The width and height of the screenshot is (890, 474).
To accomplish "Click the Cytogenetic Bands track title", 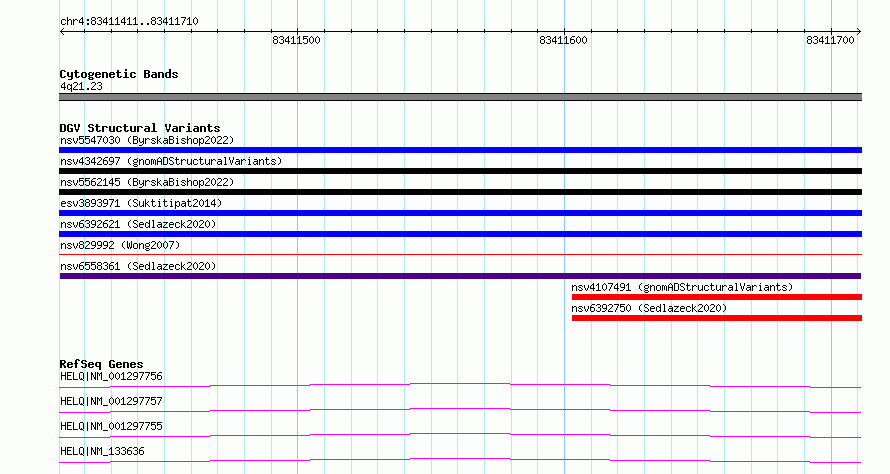I will coord(119,74).
